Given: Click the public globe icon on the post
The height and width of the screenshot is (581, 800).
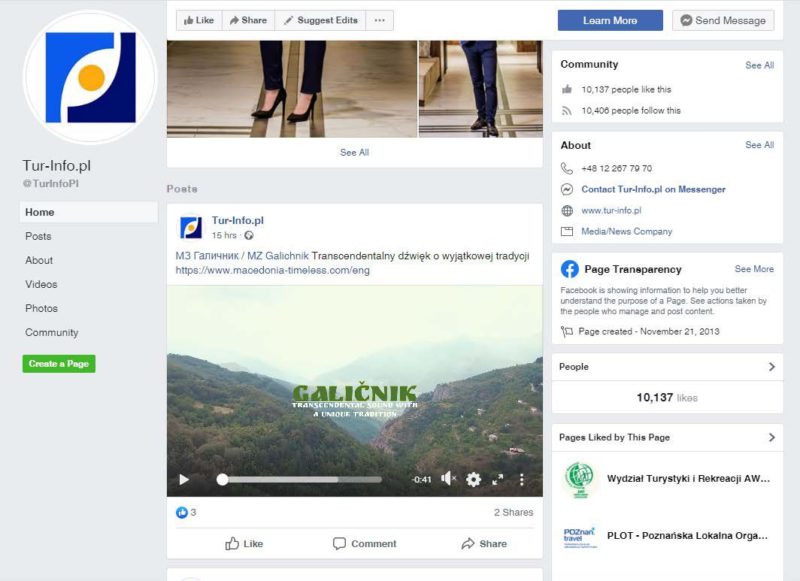Looking at the screenshot, I should click(x=249, y=235).
